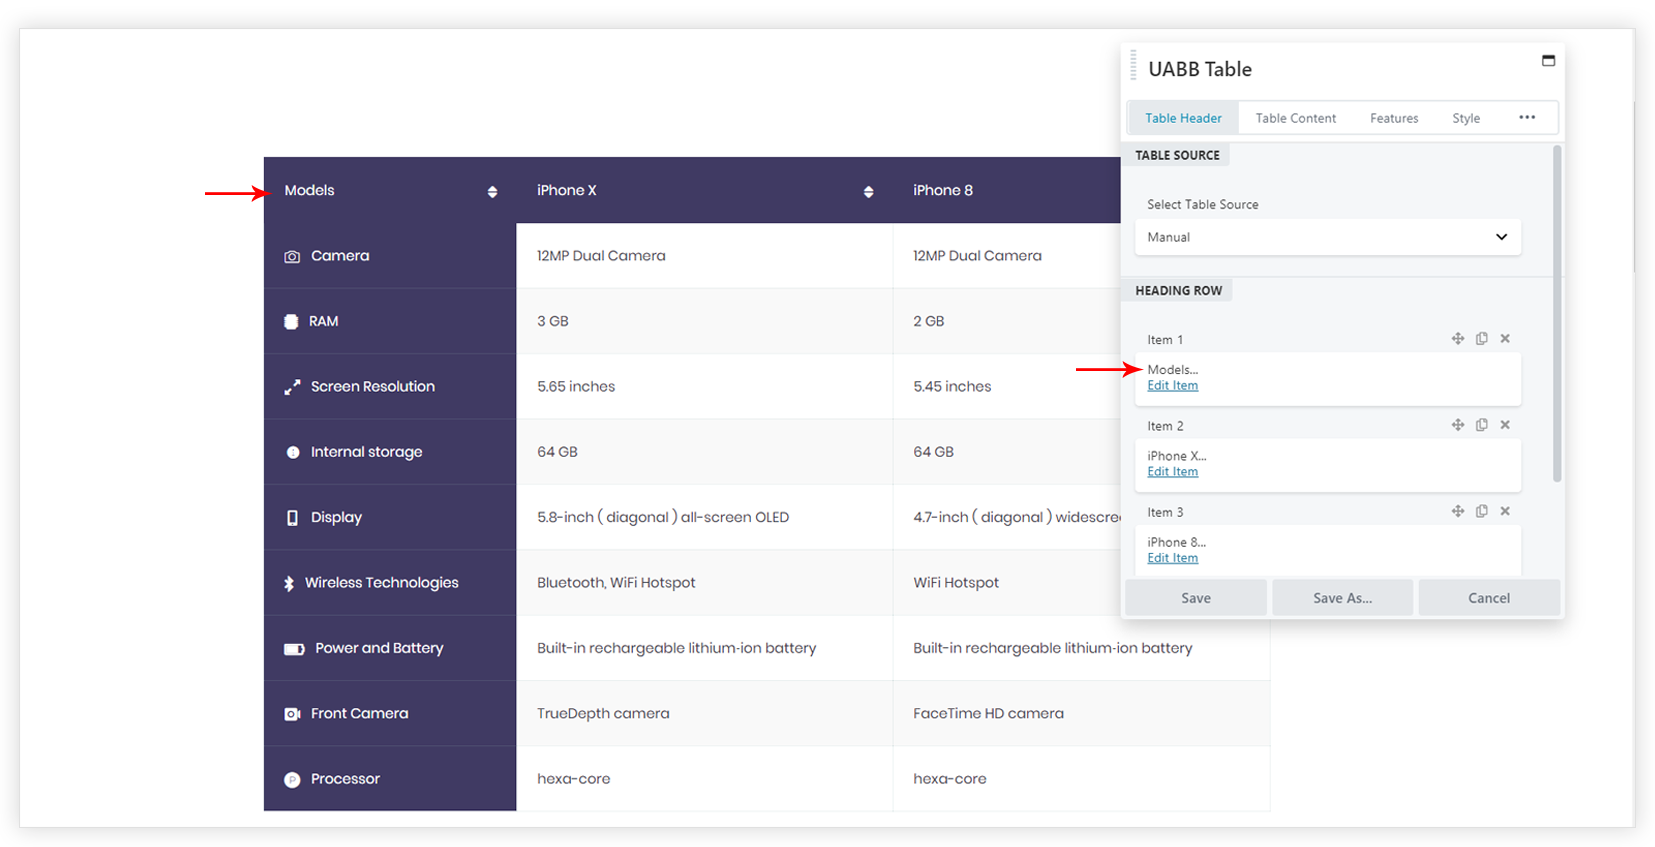Remove Item 2 using the X icon
The height and width of the screenshot is (847, 1655).
point(1505,425)
